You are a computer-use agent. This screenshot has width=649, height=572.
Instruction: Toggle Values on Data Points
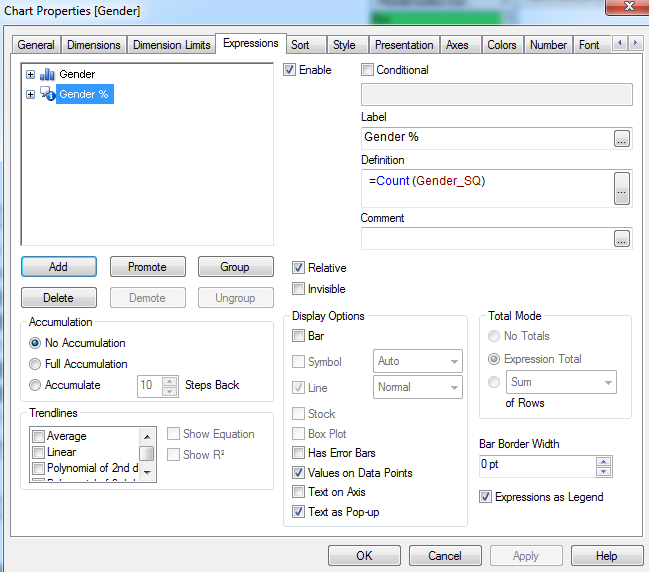point(298,473)
